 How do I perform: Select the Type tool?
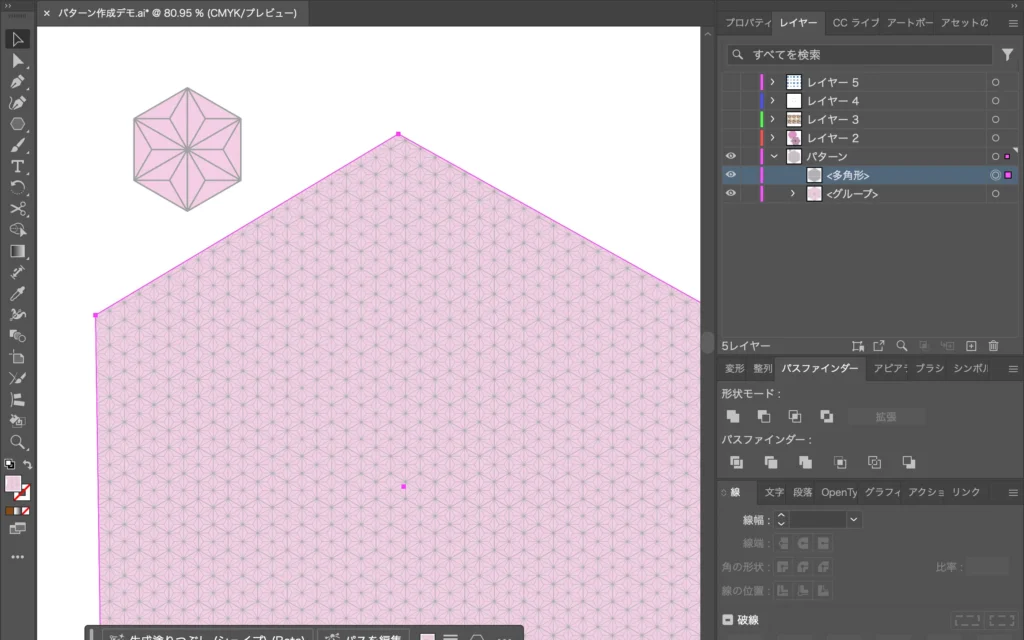[17, 166]
